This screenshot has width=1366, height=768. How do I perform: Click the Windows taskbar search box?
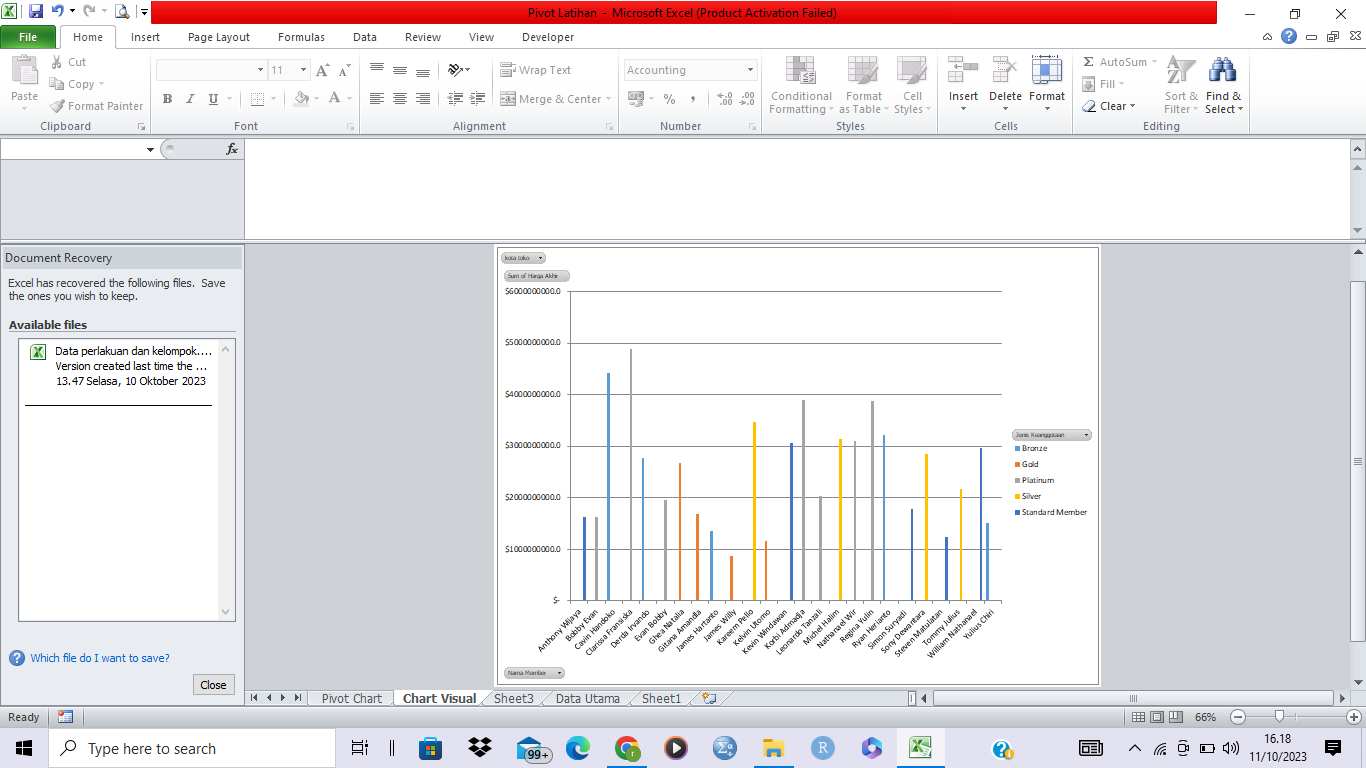pyautogui.click(x=190, y=748)
